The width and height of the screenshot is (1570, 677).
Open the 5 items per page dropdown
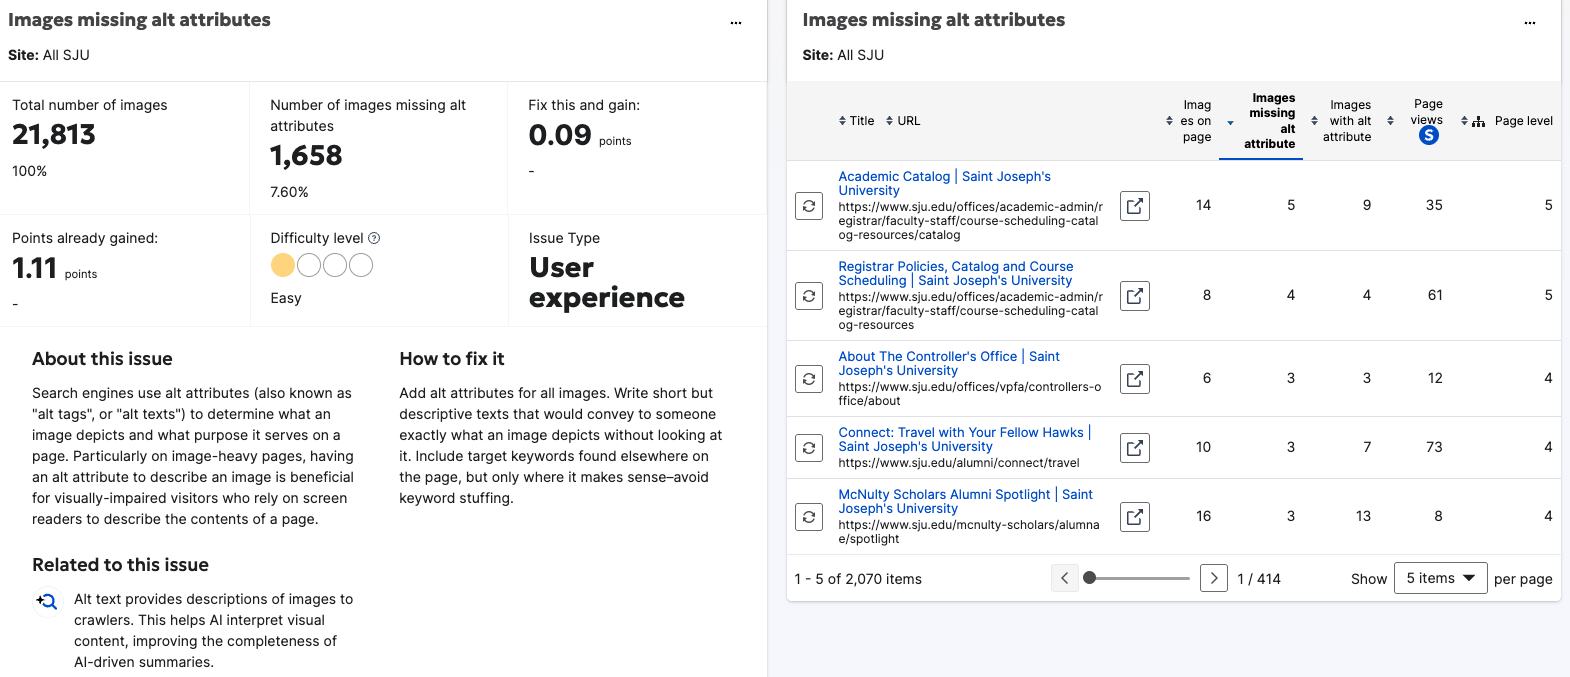point(1441,578)
